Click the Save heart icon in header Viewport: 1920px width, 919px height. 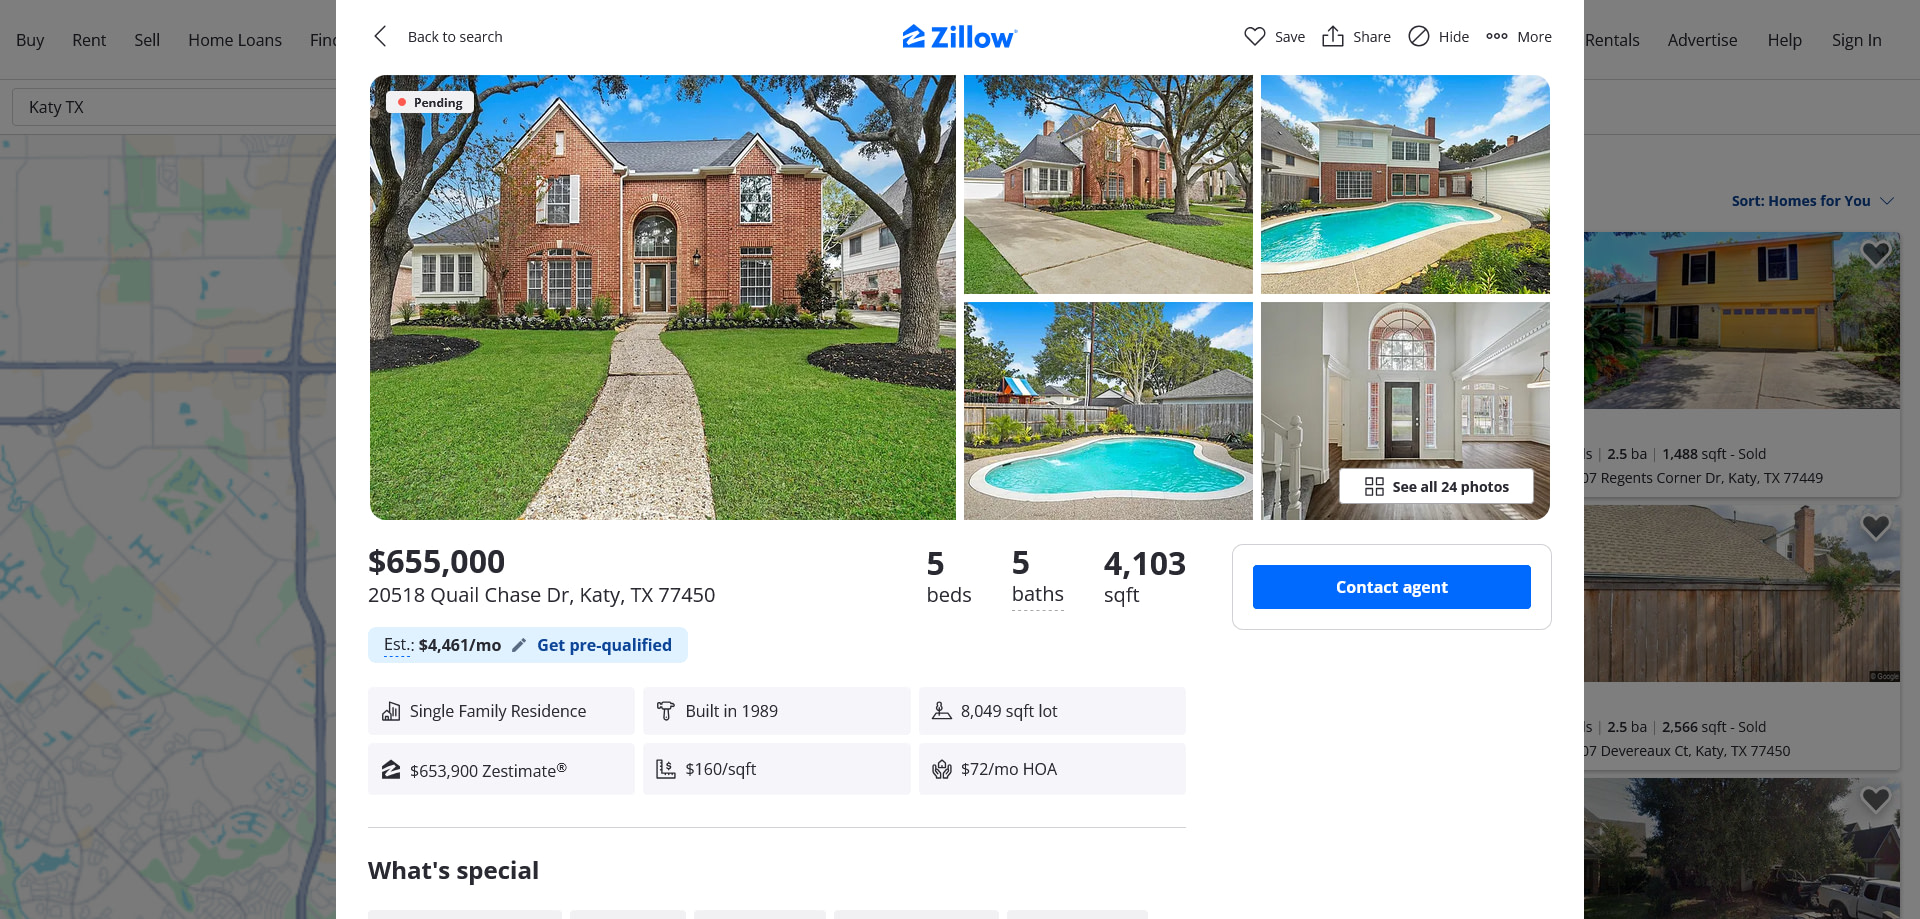1254,36
